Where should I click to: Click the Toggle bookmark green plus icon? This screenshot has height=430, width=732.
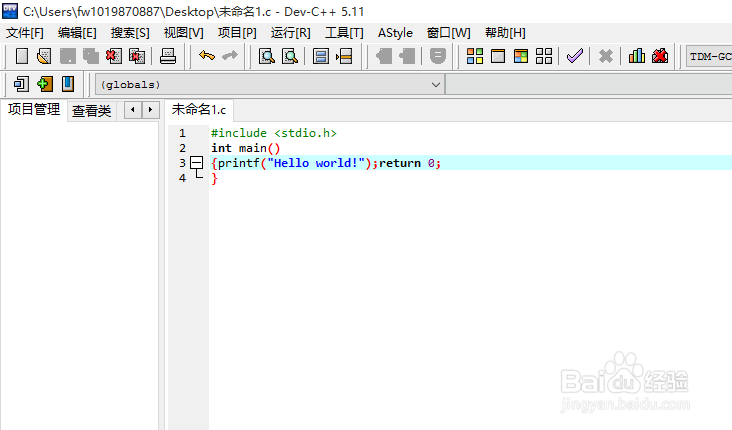(x=44, y=85)
